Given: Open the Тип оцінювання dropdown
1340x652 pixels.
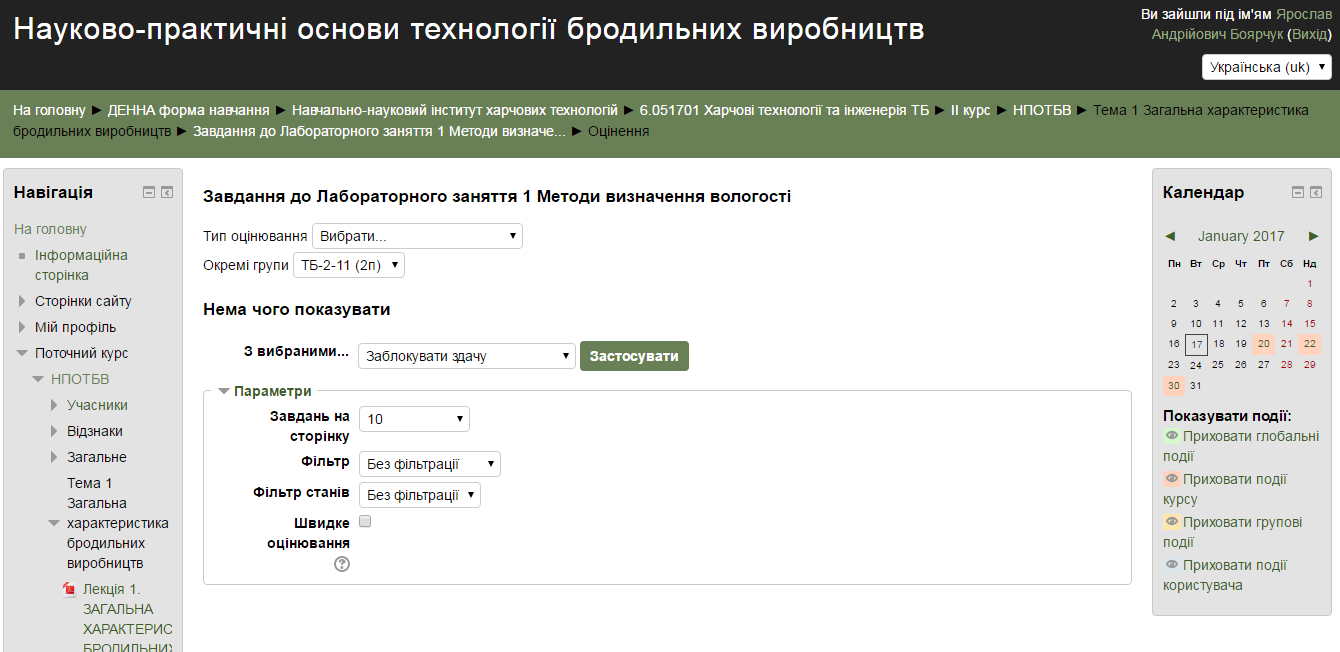Looking at the screenshot, I should tap(417, 235).
